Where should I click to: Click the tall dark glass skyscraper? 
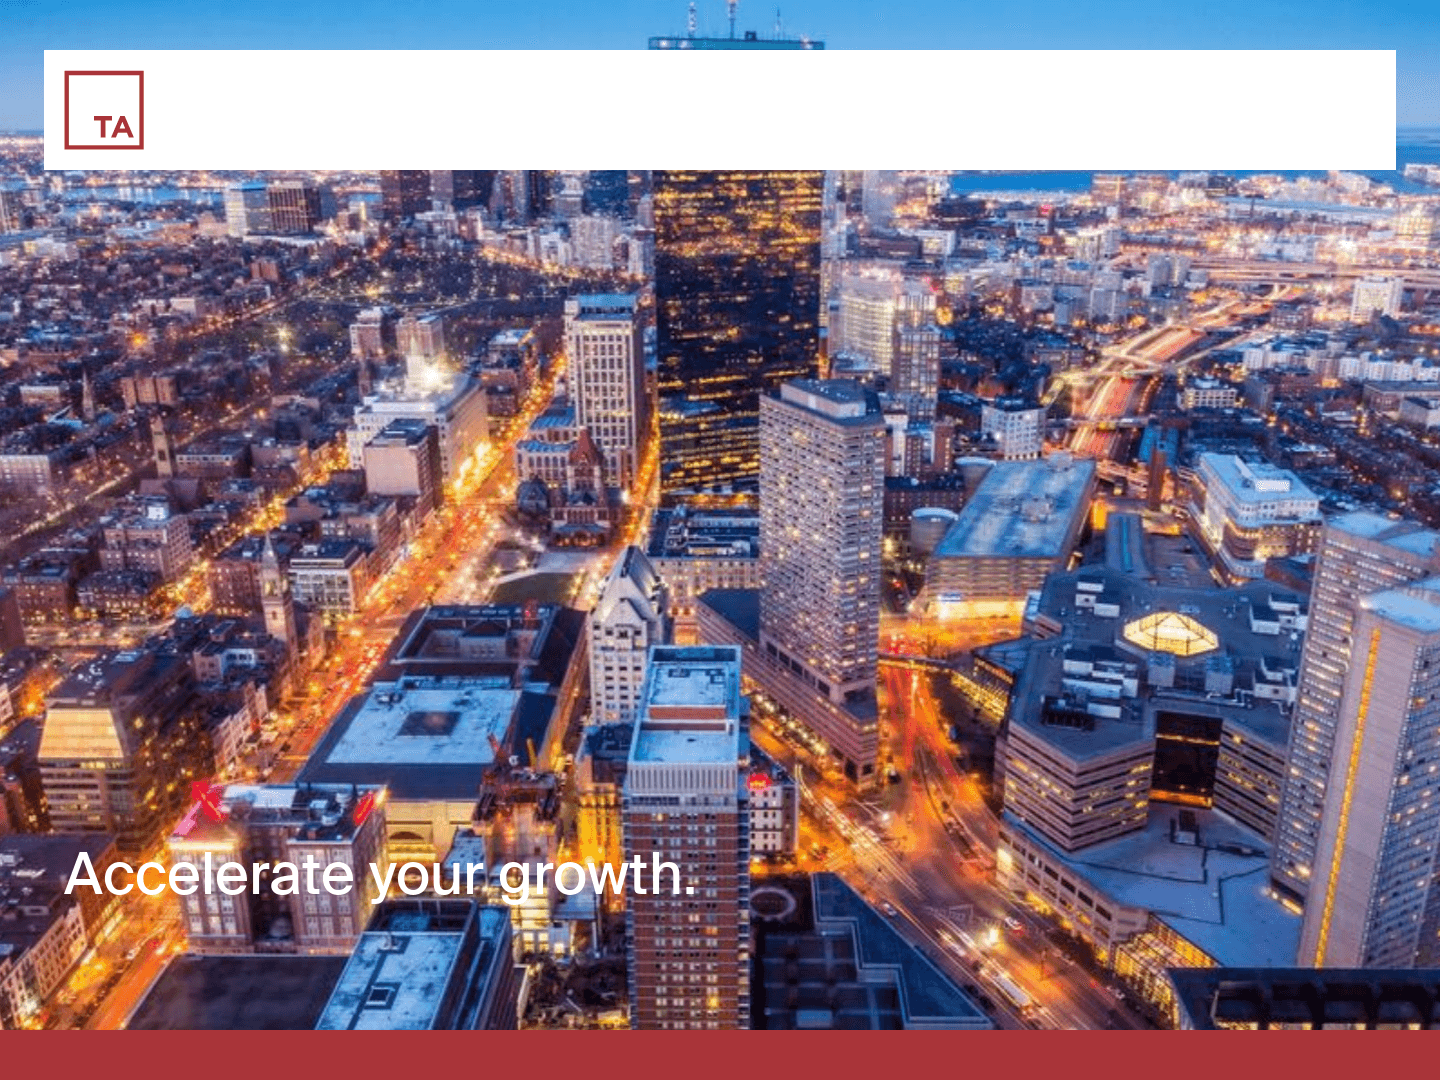[x=738, y=320]
